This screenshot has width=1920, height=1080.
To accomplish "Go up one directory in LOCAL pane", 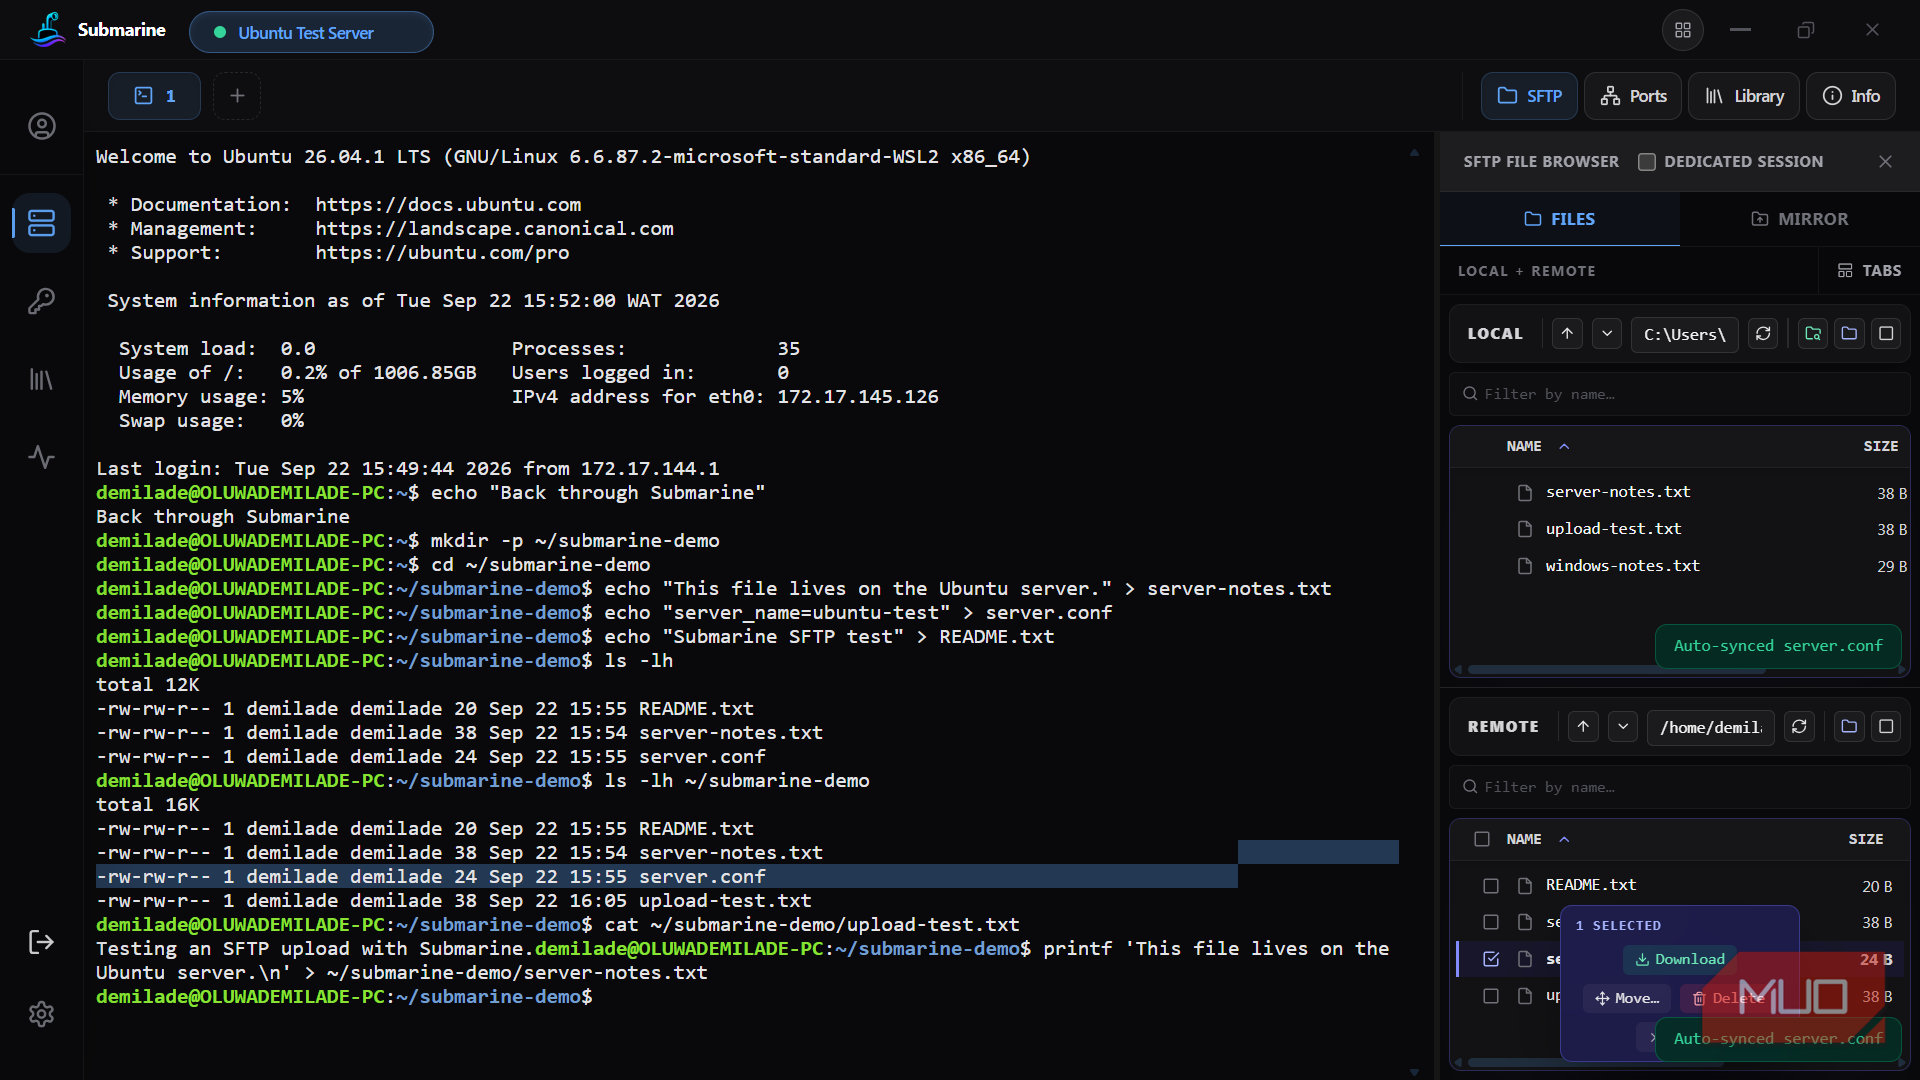I will point(1567,334).
